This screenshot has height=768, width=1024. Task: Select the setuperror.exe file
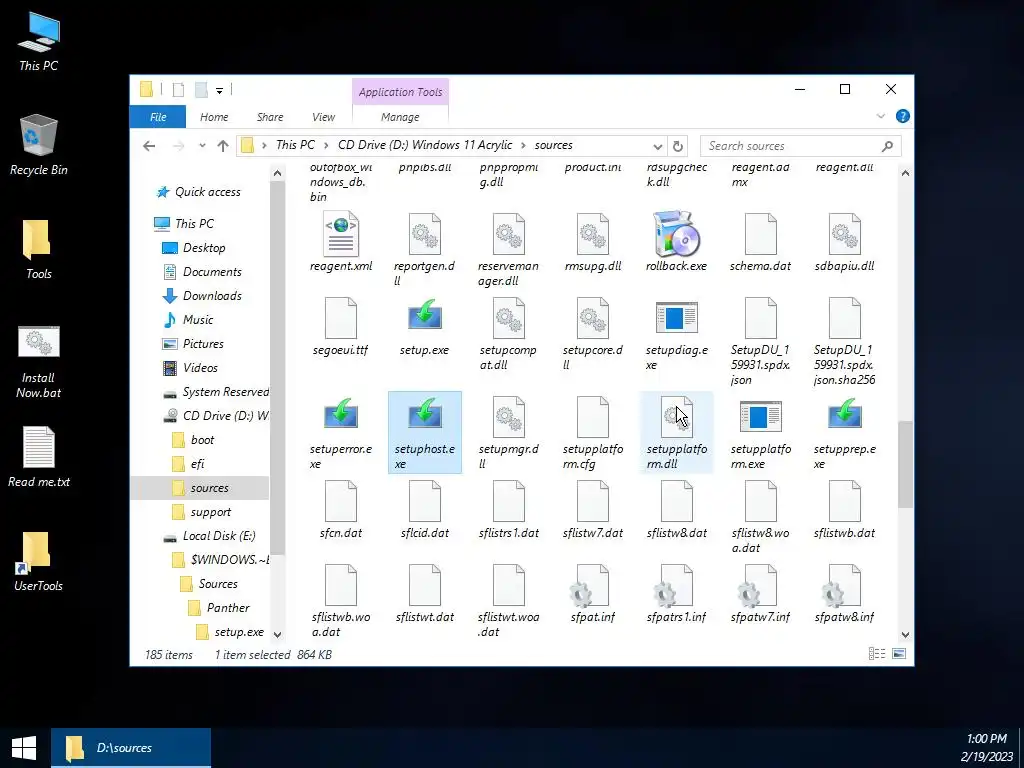pos(341,432)
